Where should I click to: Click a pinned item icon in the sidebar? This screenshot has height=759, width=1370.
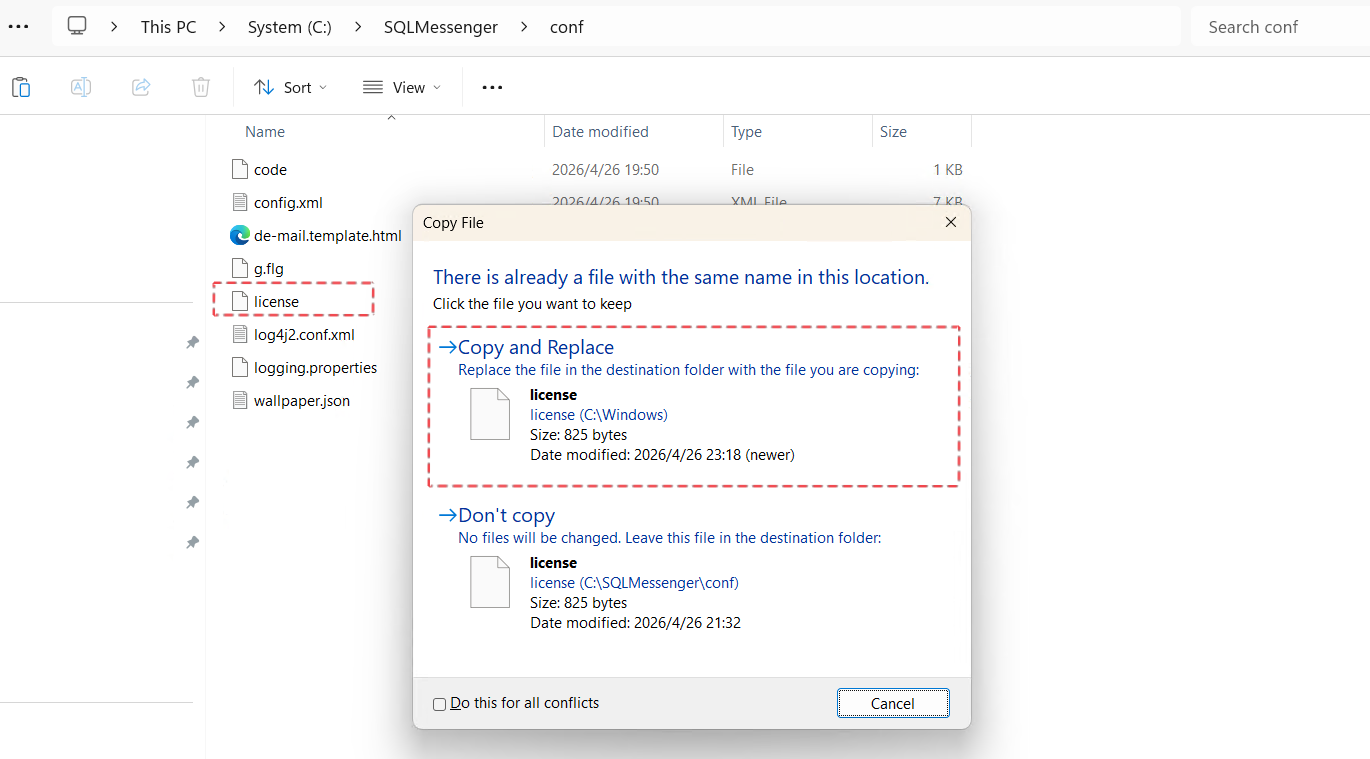(x=192, y=342)
